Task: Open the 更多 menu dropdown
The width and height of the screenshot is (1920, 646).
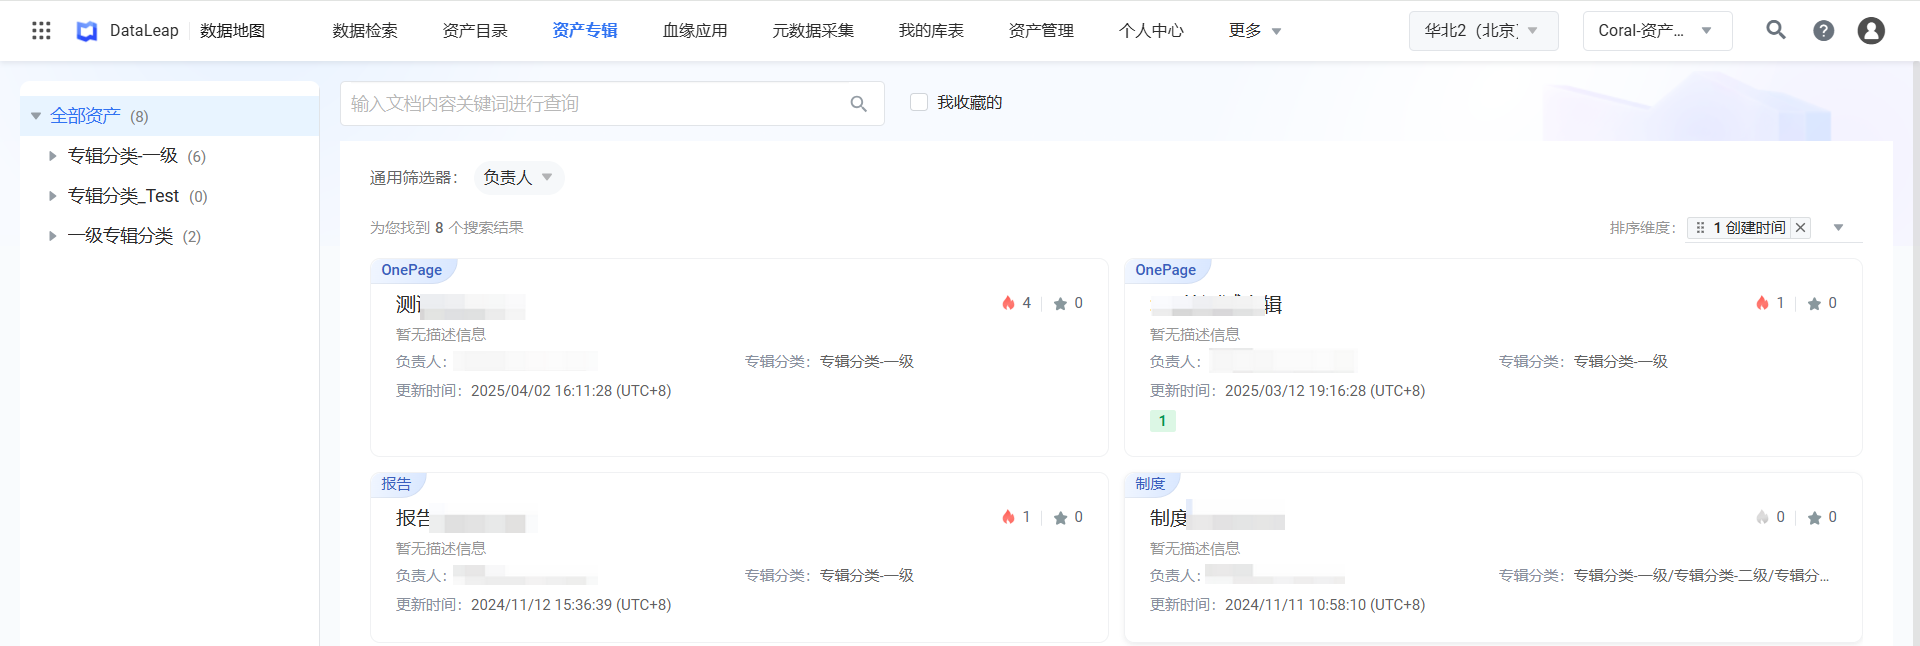Action: coord(1255,31)
